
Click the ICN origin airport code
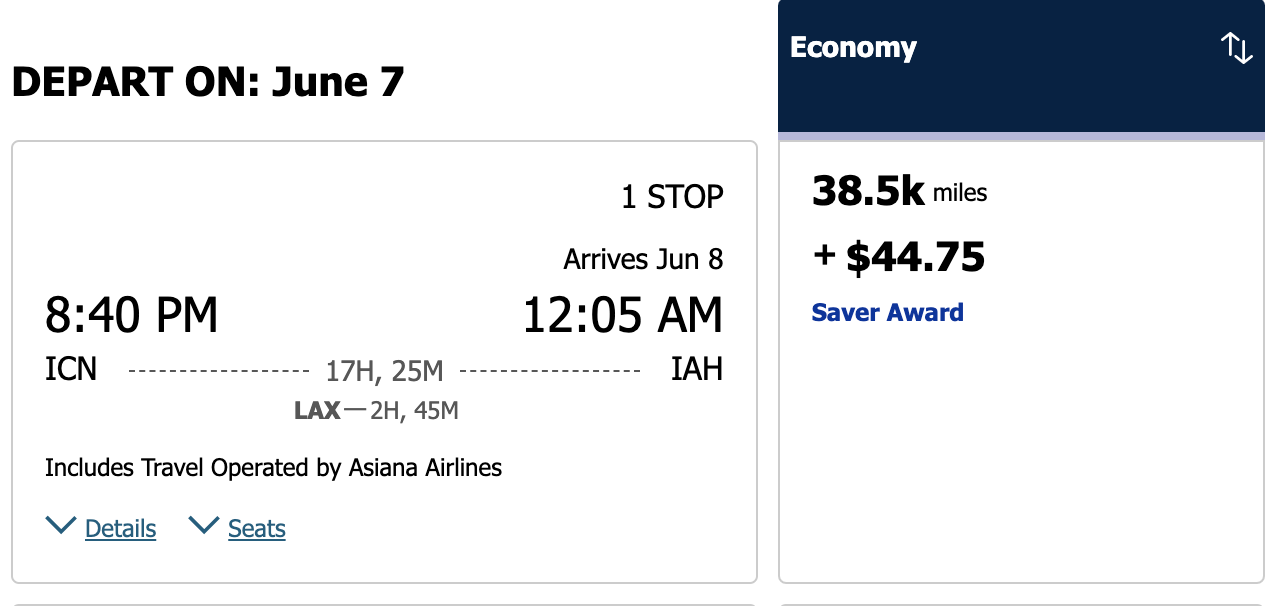pyautogui.click(x=71, y=370)
